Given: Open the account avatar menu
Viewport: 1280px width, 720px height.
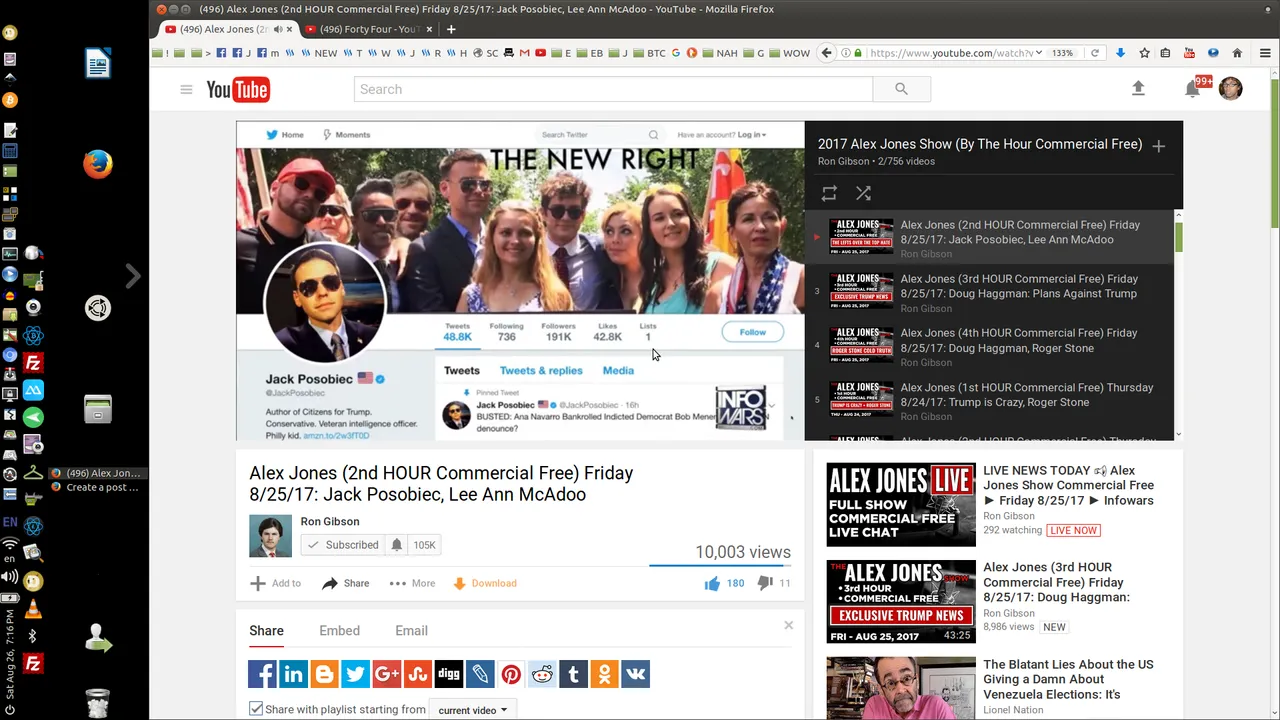Looking at the screenshot, I should pyautogui.click(x=1230, y=88).
